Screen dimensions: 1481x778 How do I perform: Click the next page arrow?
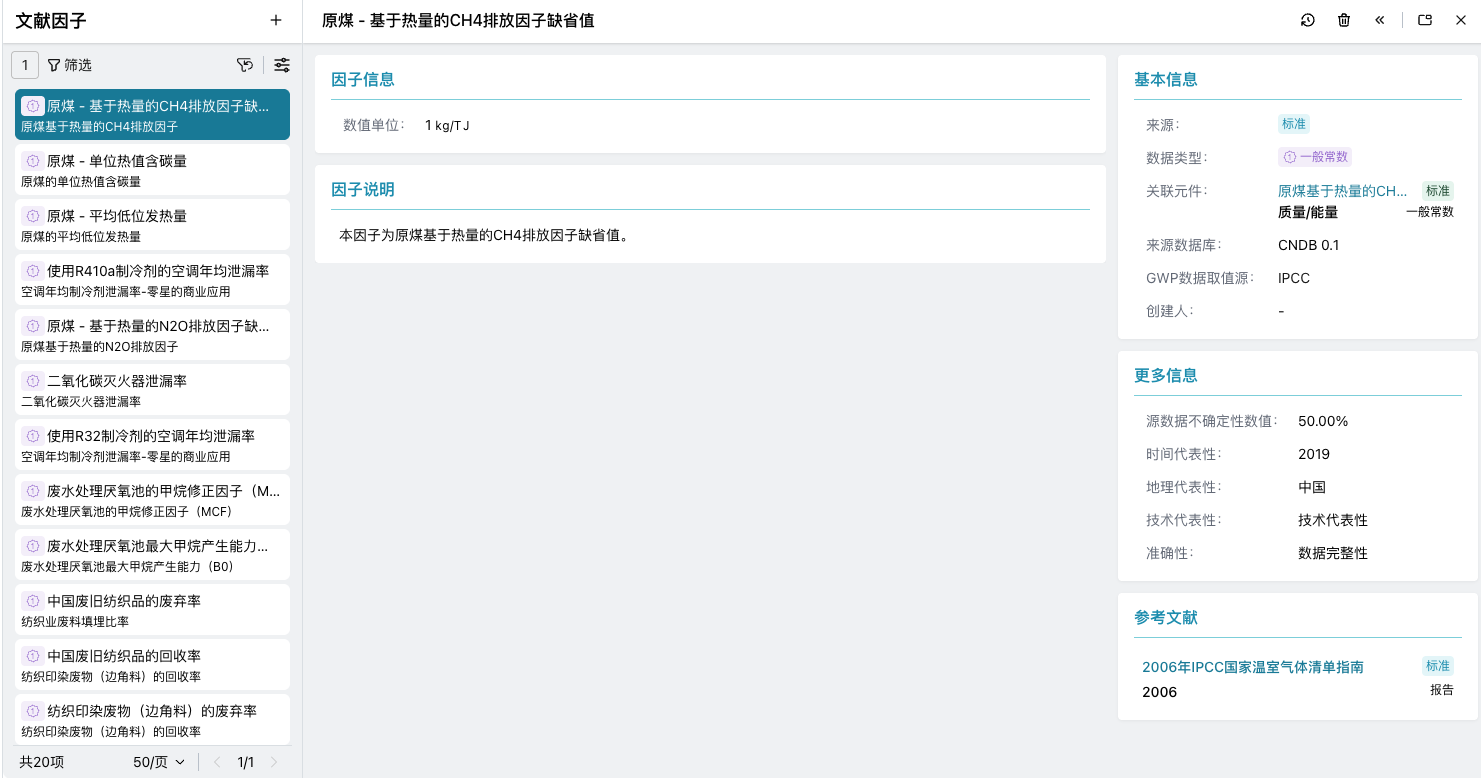pos(274,762)
